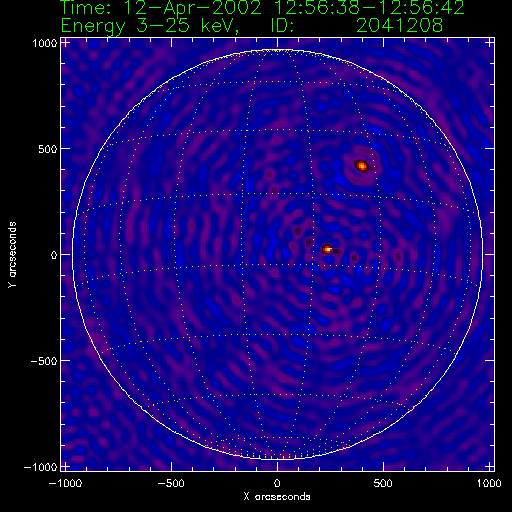512x512 pixels.
Task: Click the 500 tick label on X axis
Action: (383, 483)
